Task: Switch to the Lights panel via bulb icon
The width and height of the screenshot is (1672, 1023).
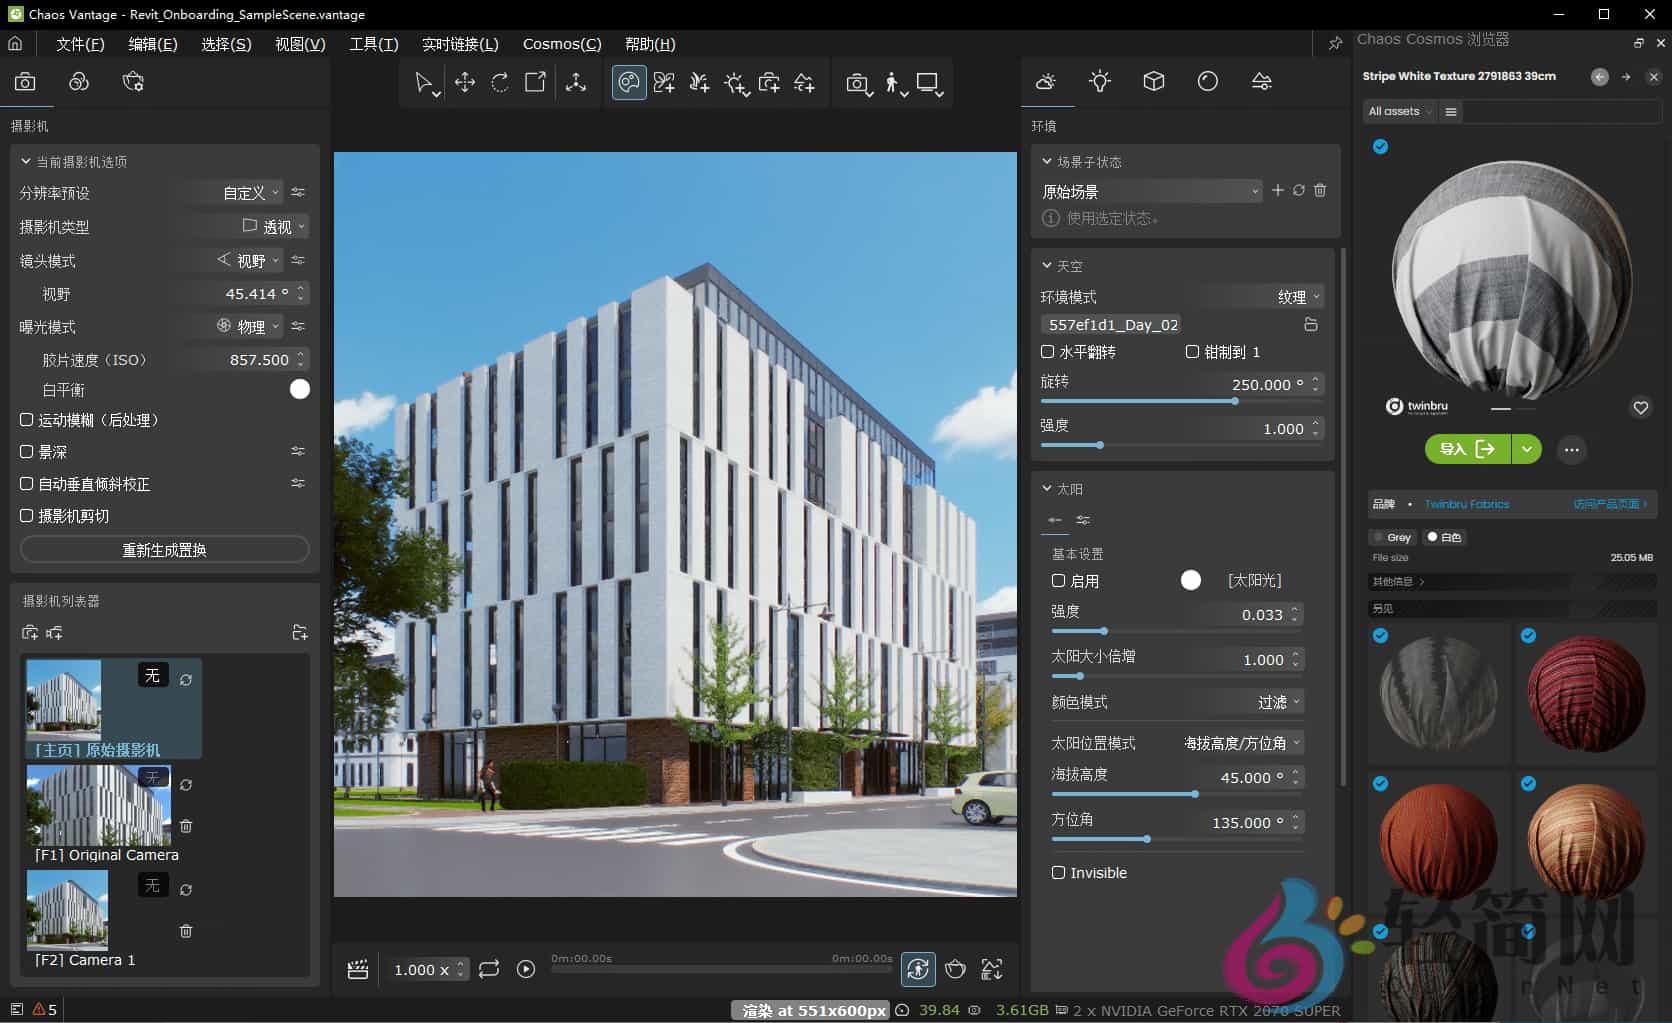Action: click(x=1099, y=83)
